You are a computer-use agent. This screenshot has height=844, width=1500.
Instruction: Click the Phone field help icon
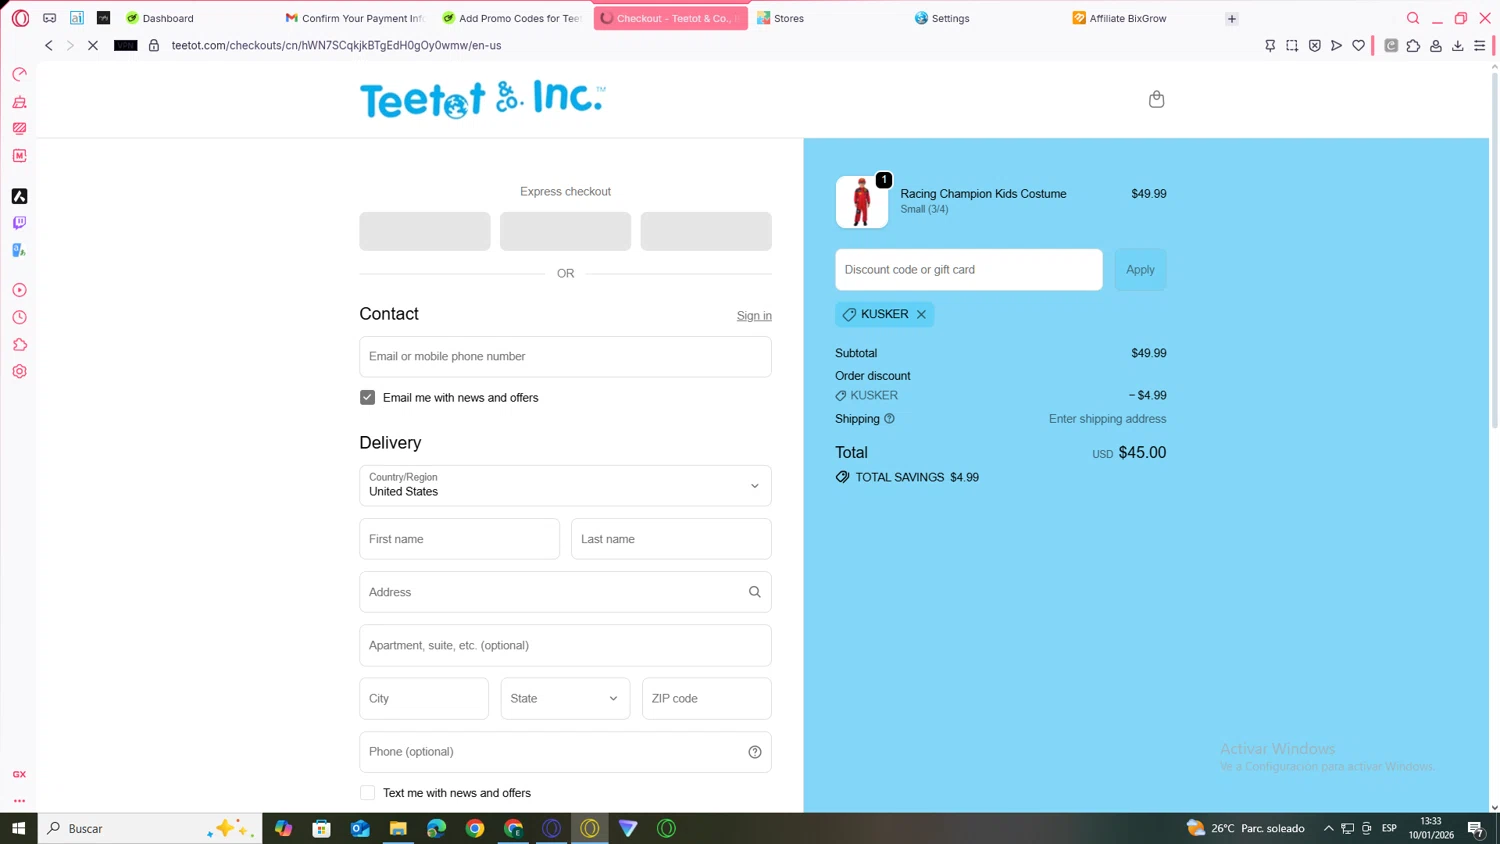(x=755, y=752)
